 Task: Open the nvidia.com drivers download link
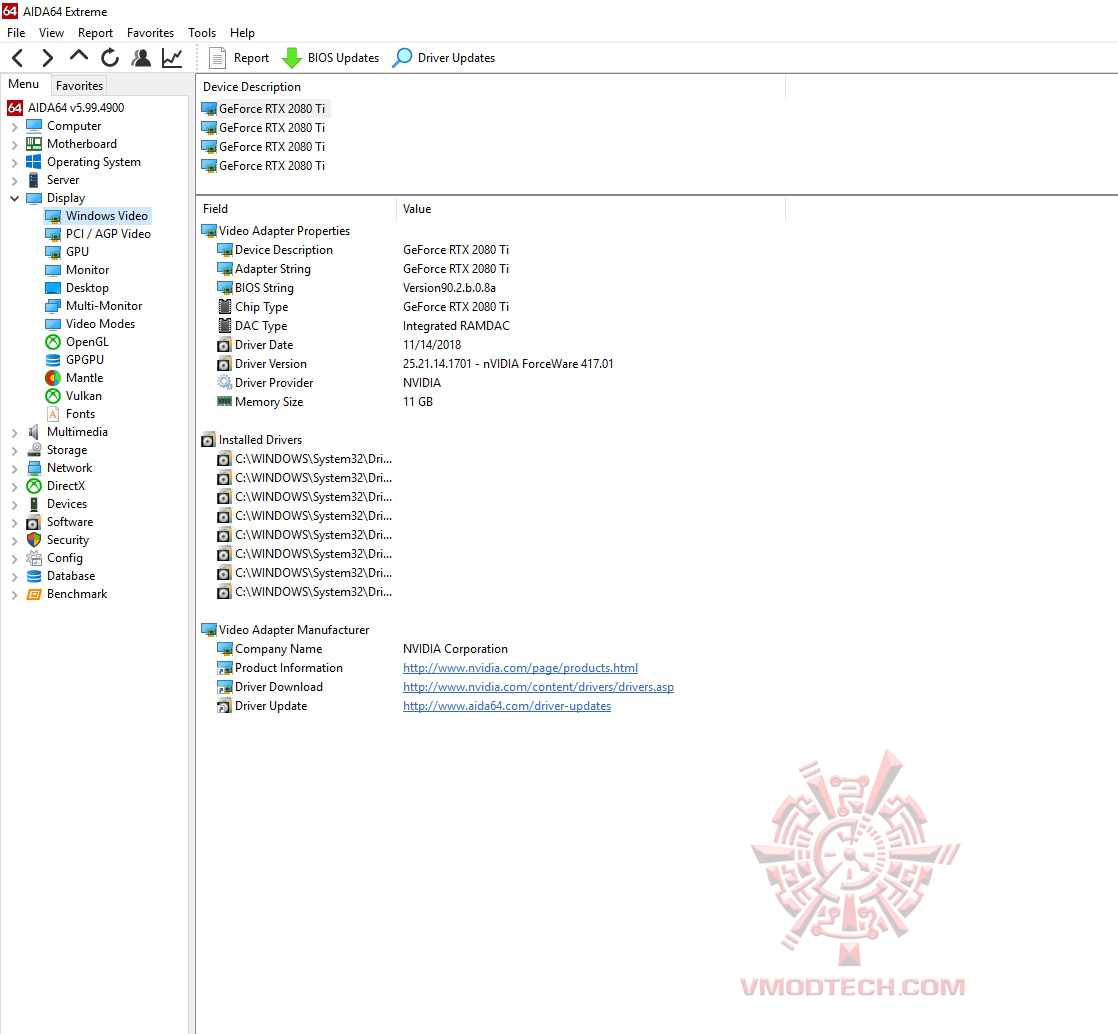click(538, 687)
